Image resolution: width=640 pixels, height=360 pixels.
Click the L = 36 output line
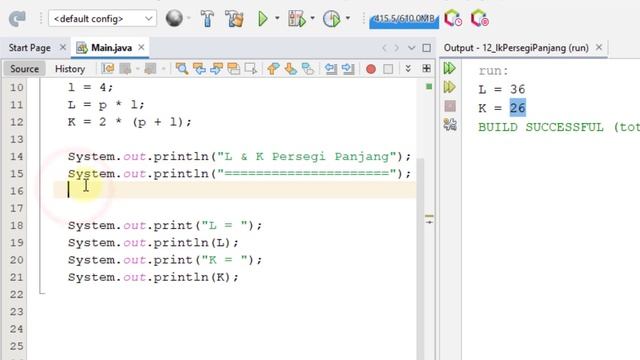click(502, 89)
